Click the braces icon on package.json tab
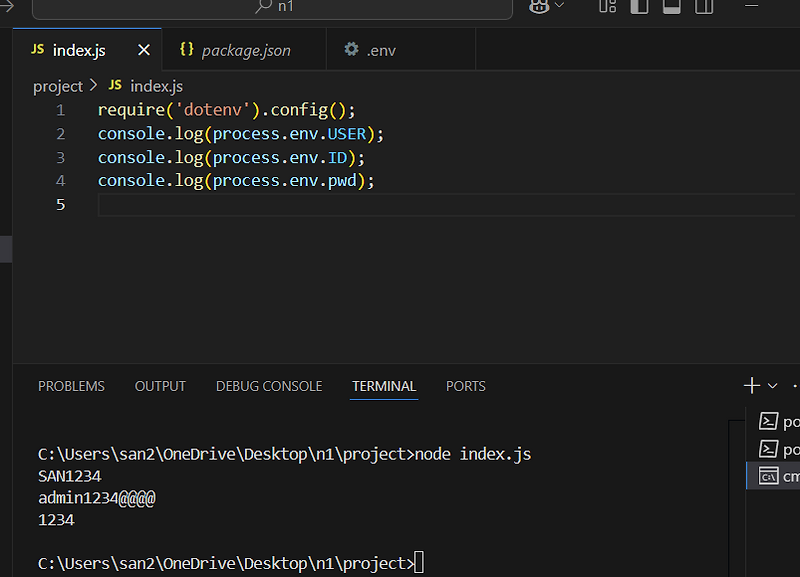The height and width of the screenshot is (577, 800). tap(185, 48)
